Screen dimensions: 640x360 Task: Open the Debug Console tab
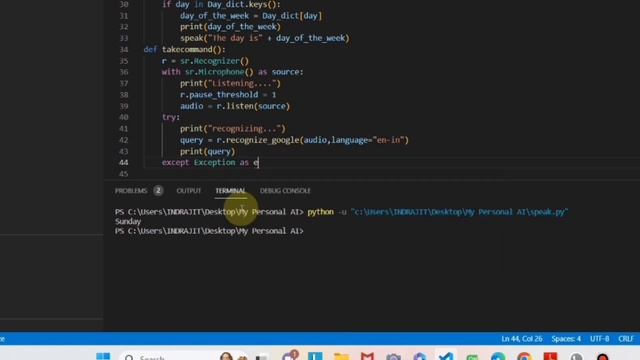point(285,191)
